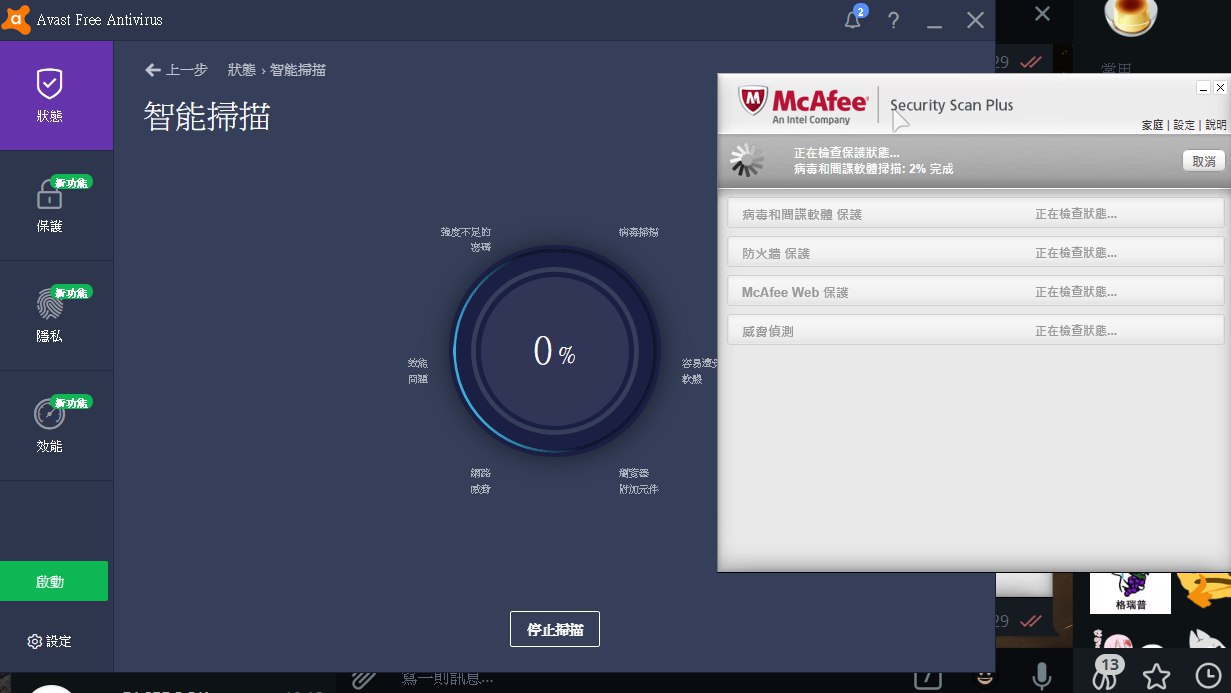The width and height of the screenshot is (1231, 693).
Task: Open Avast help question mark
Action: (893, 21)
